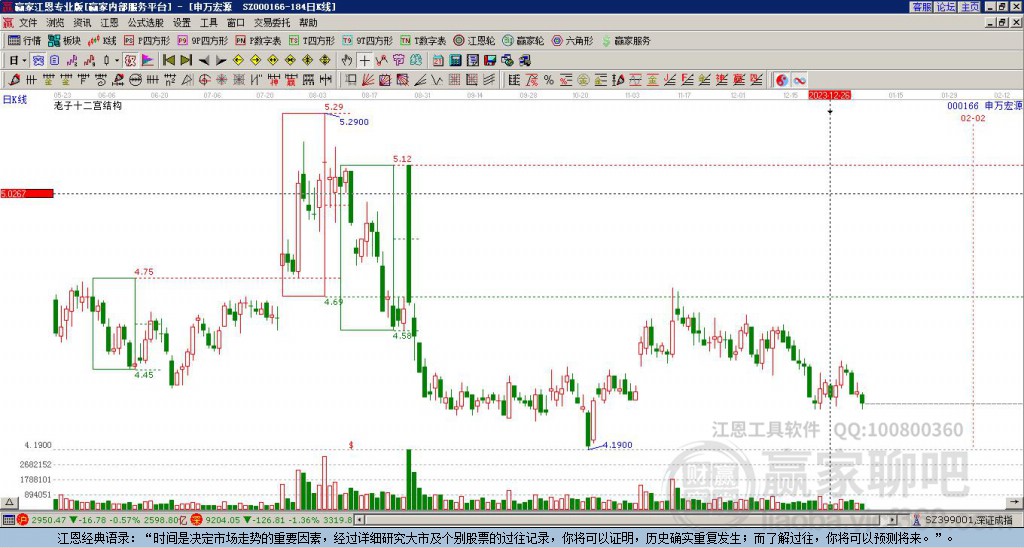1024x548 pixels.
Task: Click the SZ399001 深证成指 status entry
Action: 968,520
